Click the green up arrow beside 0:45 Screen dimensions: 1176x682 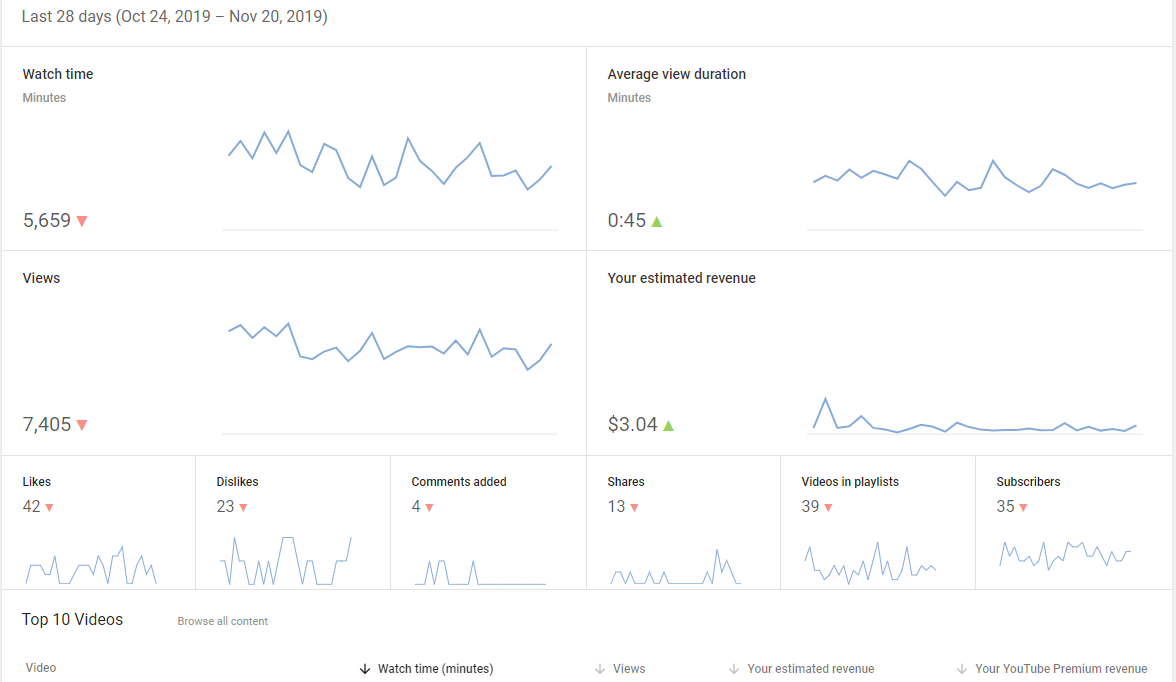pyautogui.click(x=657, y=221)
